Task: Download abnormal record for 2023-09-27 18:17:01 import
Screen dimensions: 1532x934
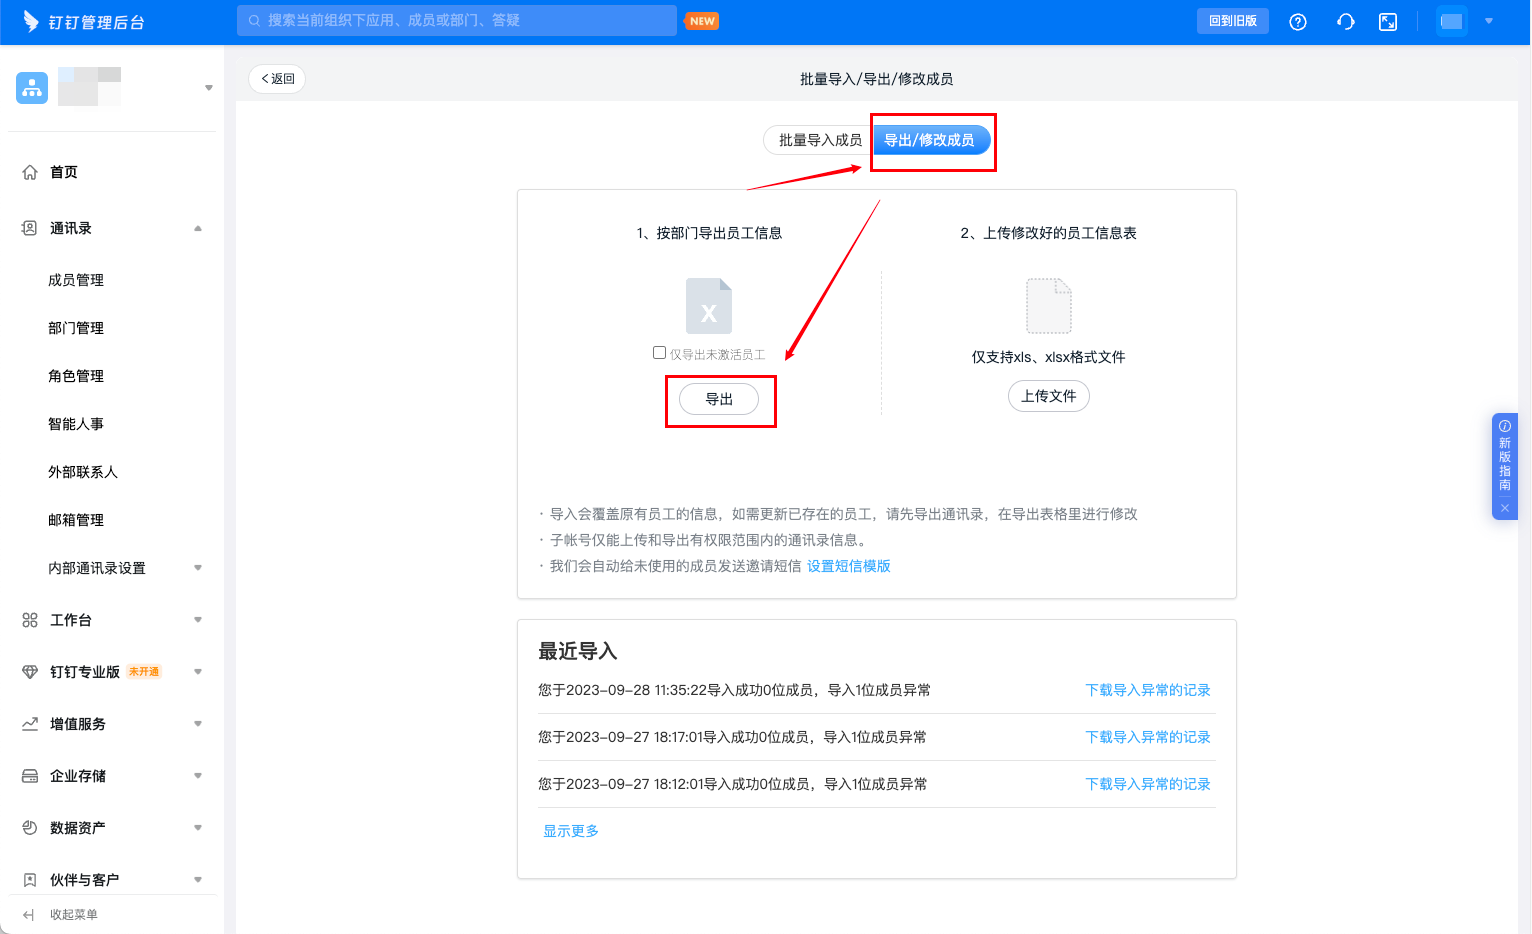Action: pos(1148,737)
